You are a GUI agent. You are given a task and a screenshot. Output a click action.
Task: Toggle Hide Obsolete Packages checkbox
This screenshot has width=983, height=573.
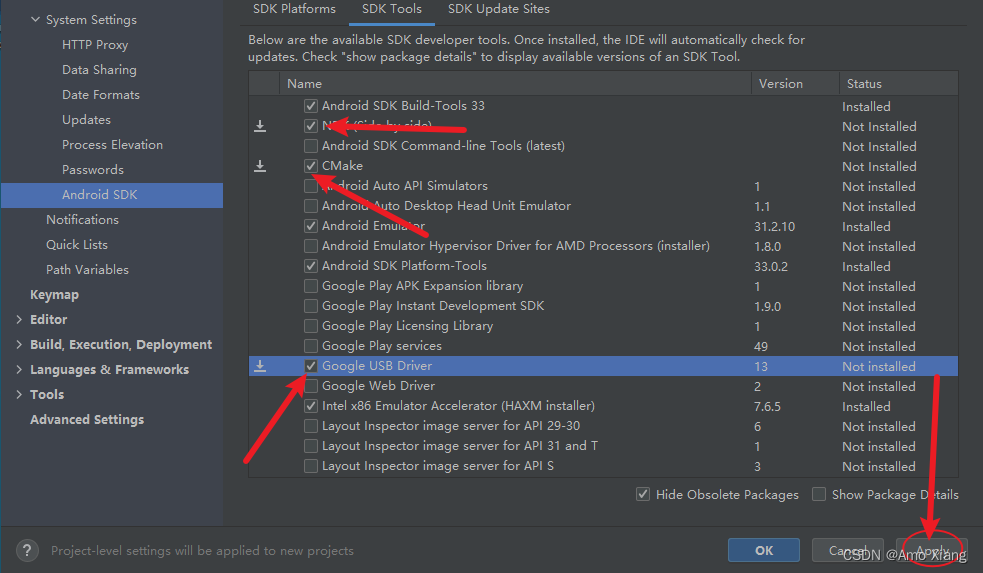pos(642,494)
